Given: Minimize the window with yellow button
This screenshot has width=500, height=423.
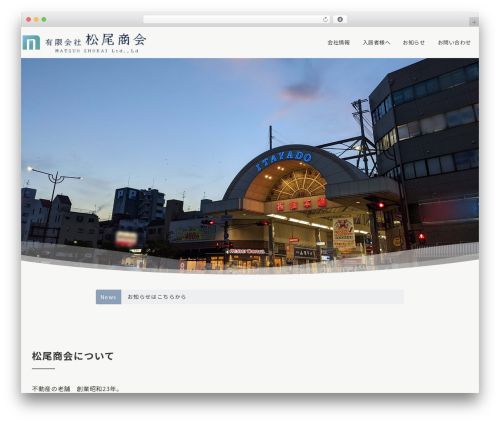Looking at the screenshot, I should pyautogui.click(x=36, y=20).
